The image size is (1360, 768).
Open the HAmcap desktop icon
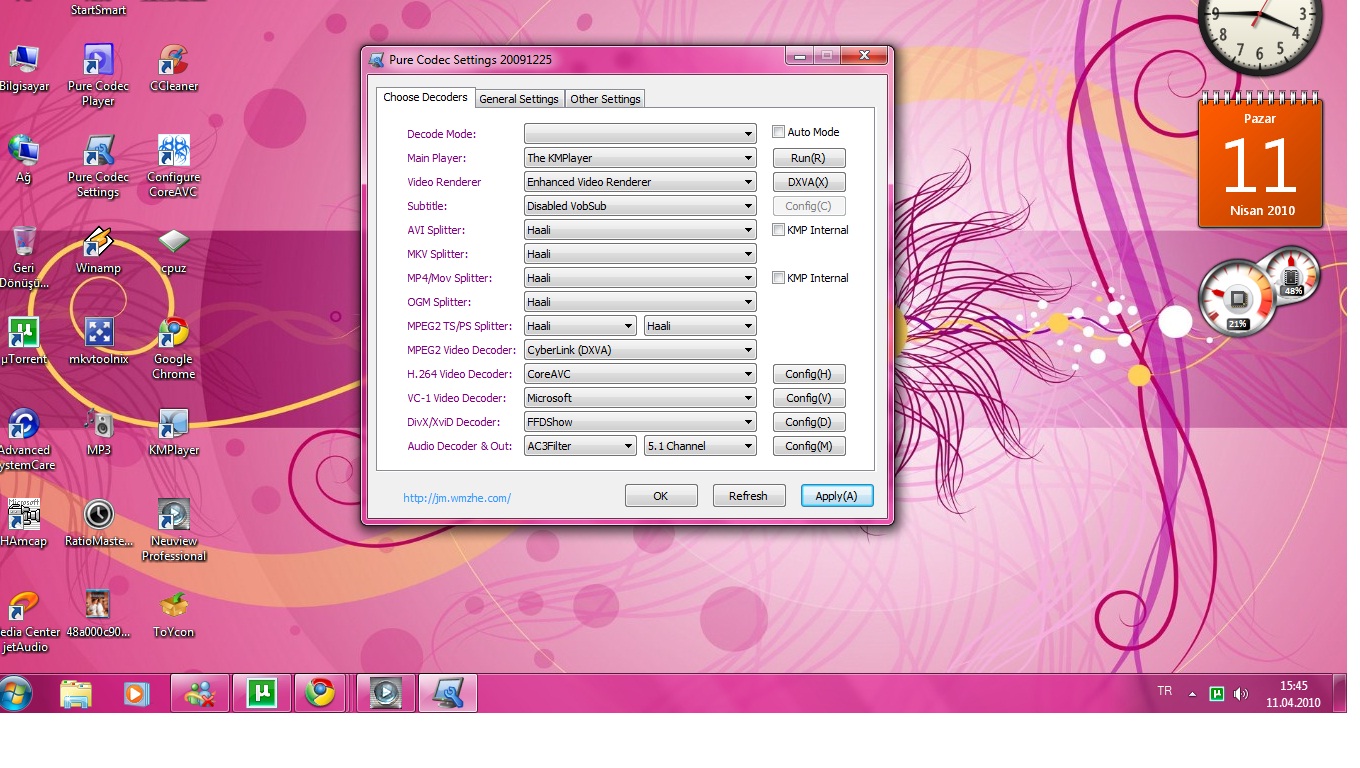click(x=24, y=523)
